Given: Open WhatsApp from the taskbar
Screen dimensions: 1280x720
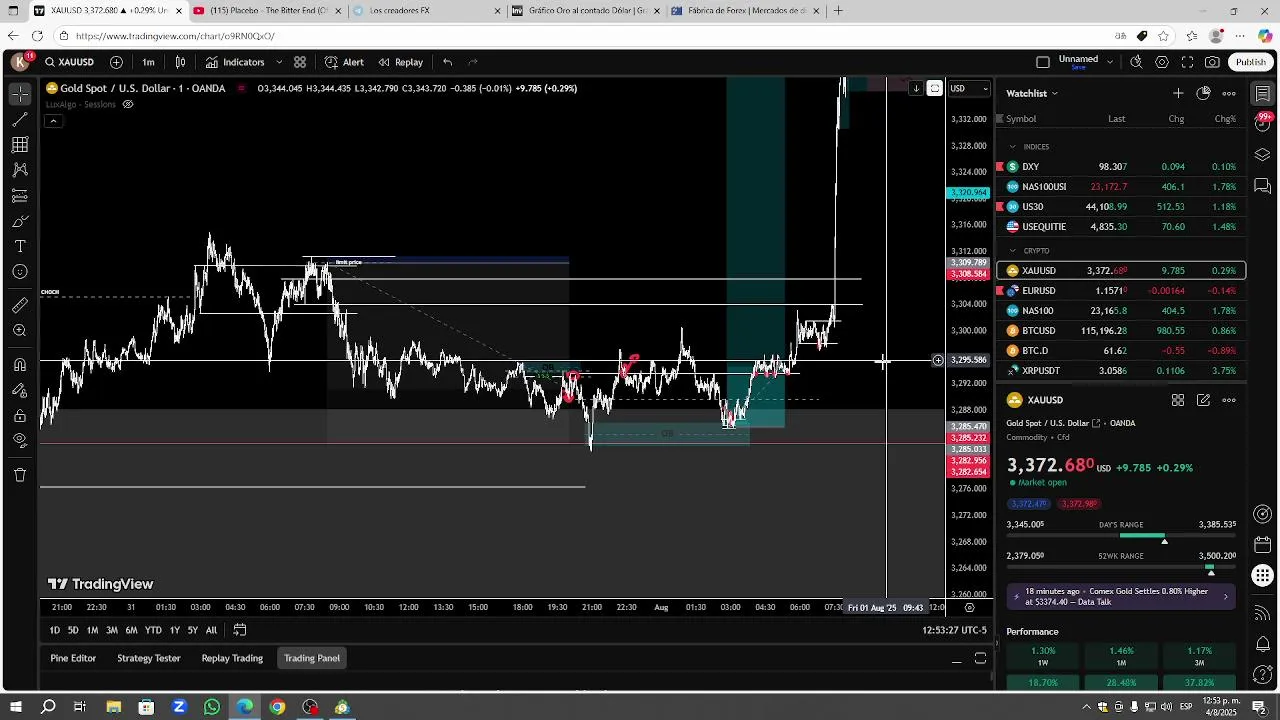Looking at the screenshot, I should pyautogui.click(x=212, y=707).
